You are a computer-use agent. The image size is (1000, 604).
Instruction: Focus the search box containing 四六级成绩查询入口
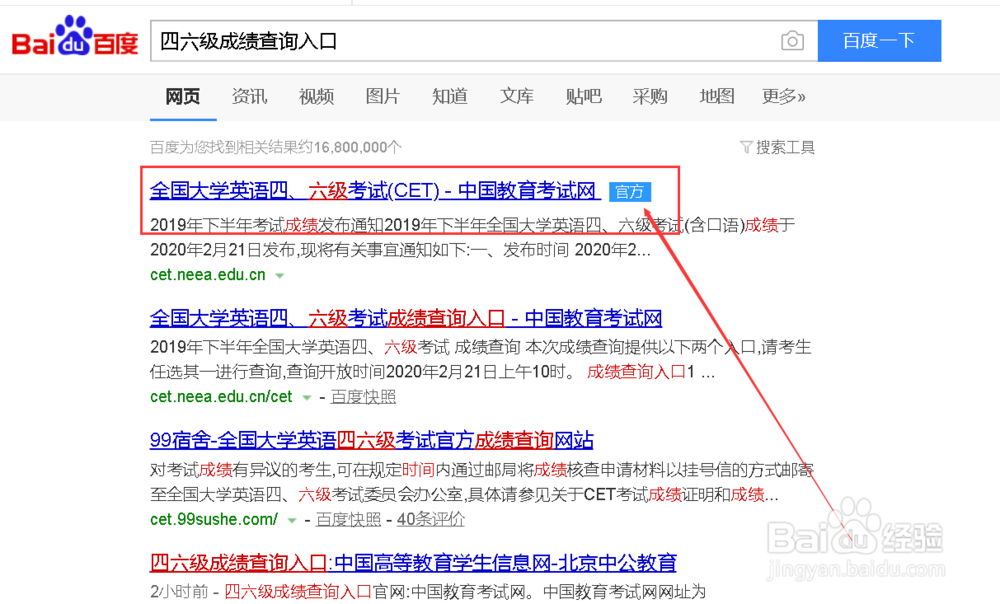tap(484, 41)
